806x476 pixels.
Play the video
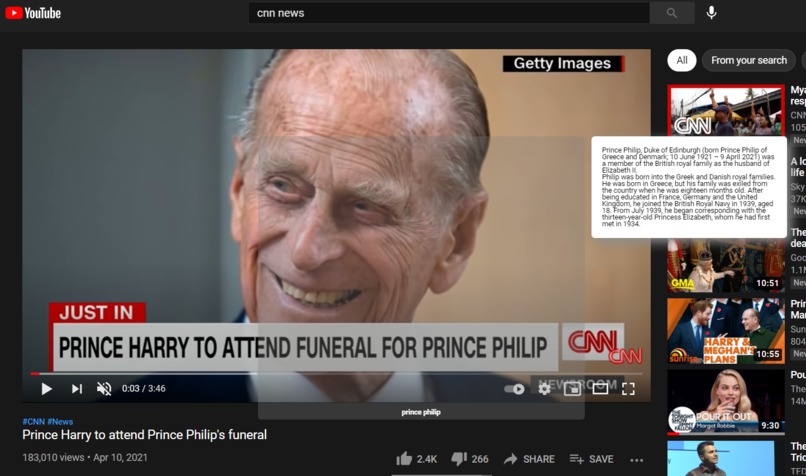point(46,389)
